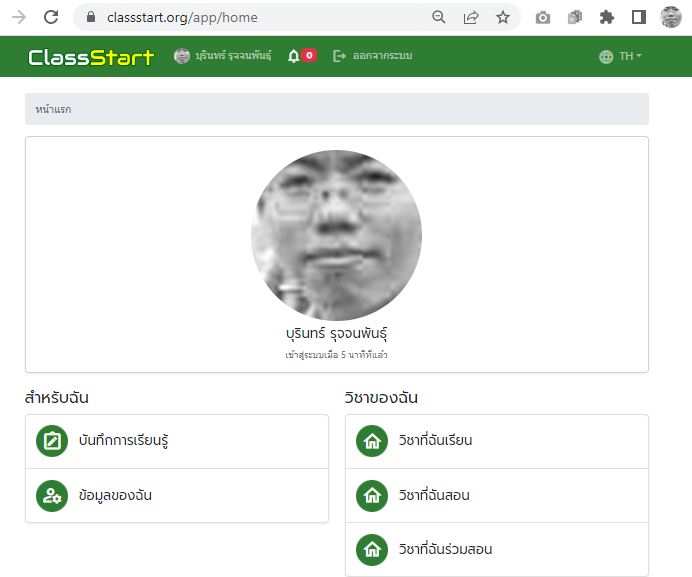
Task: Click the สำหรับฉัน section heading
Action: (x=56, y=398)
